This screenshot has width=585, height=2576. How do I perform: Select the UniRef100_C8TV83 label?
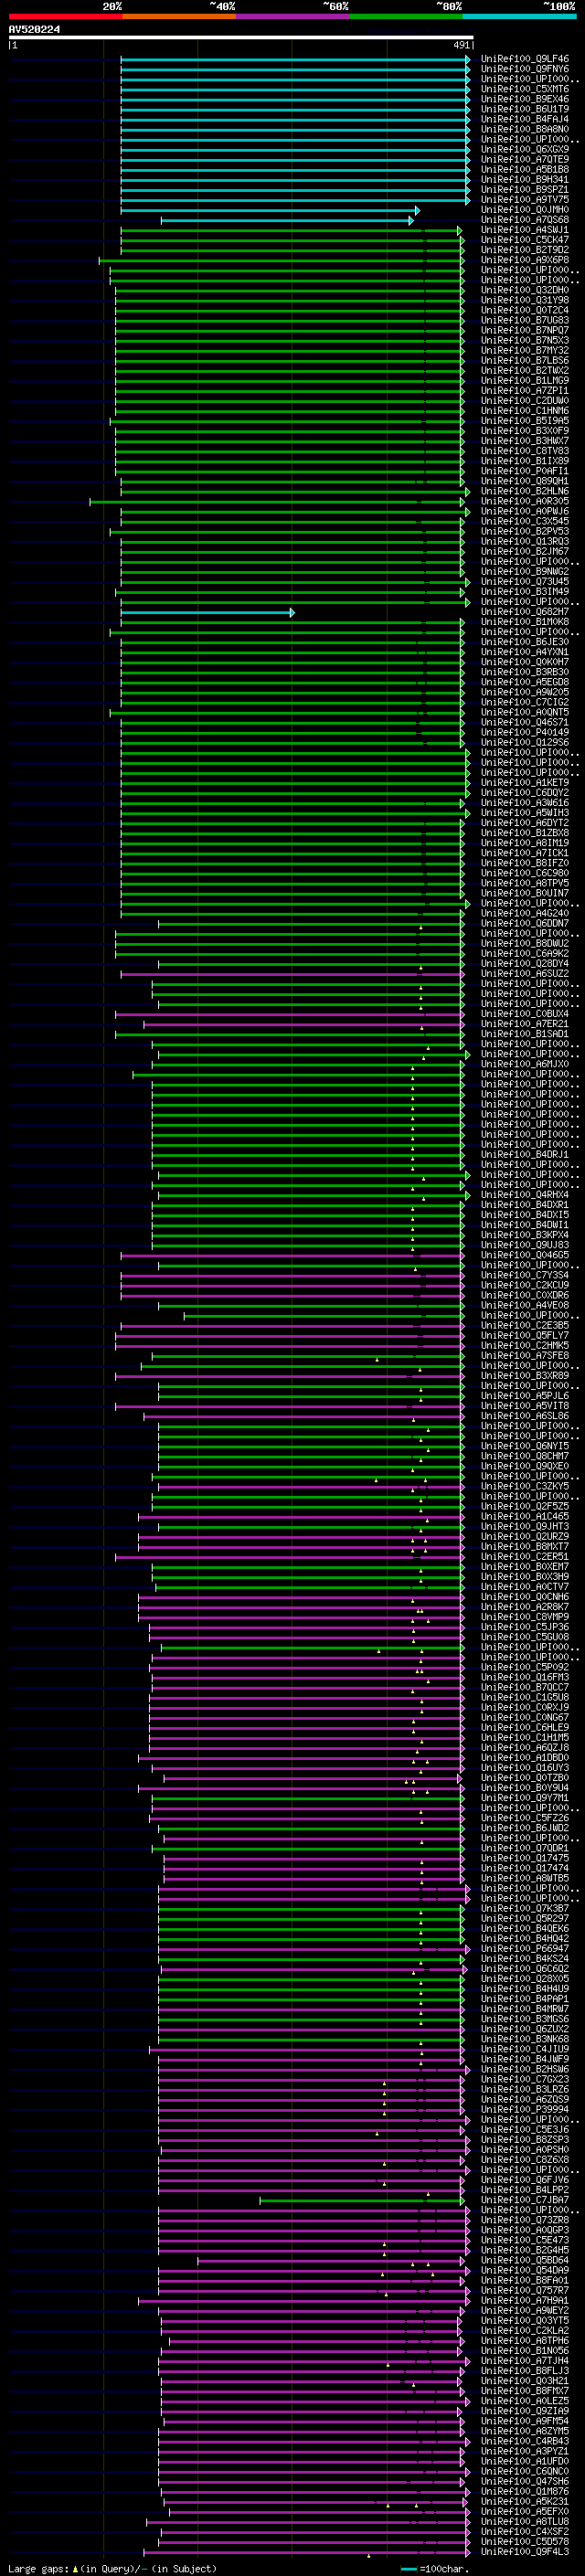525,451
